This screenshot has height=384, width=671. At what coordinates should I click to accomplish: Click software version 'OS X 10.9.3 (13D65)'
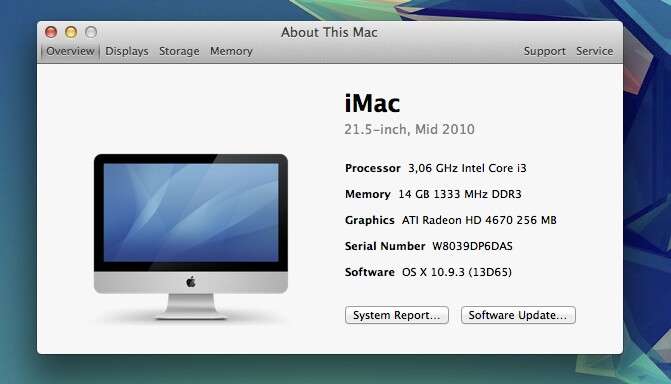pyautogui.click(x=457, y=272)
